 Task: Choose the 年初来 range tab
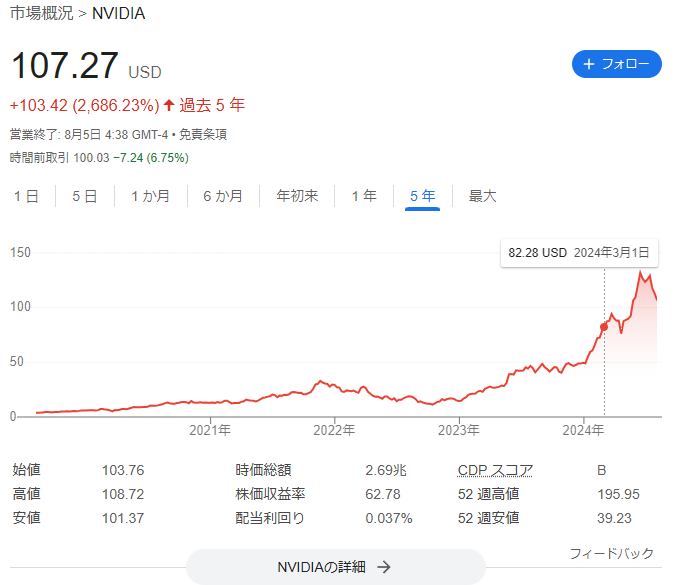[x=297, y=196]
